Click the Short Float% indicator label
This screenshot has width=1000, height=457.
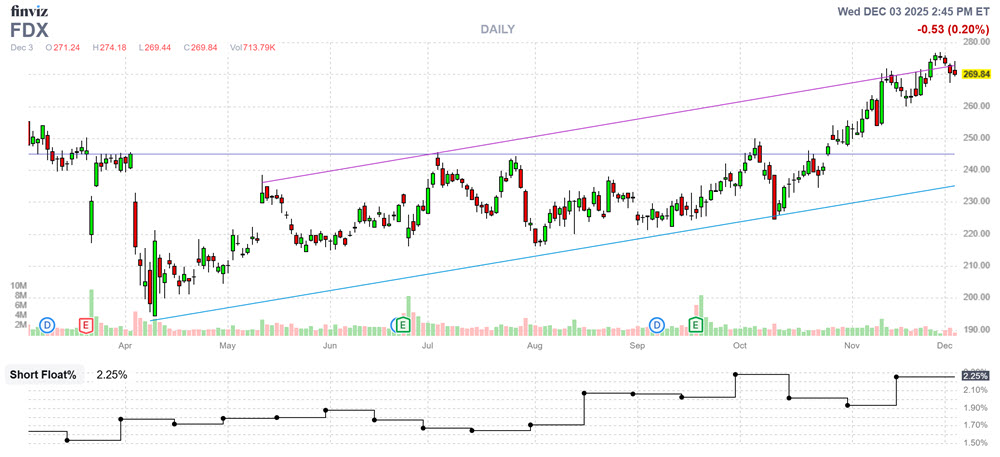coord(43,375)
